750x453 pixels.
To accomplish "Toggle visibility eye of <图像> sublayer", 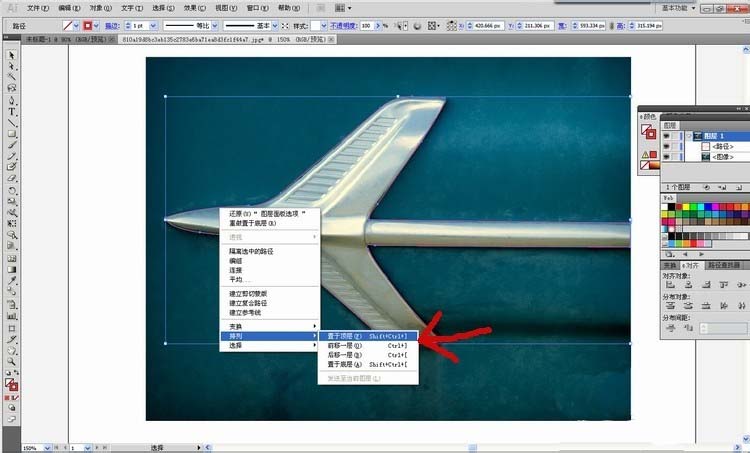I will coord(666,156).
